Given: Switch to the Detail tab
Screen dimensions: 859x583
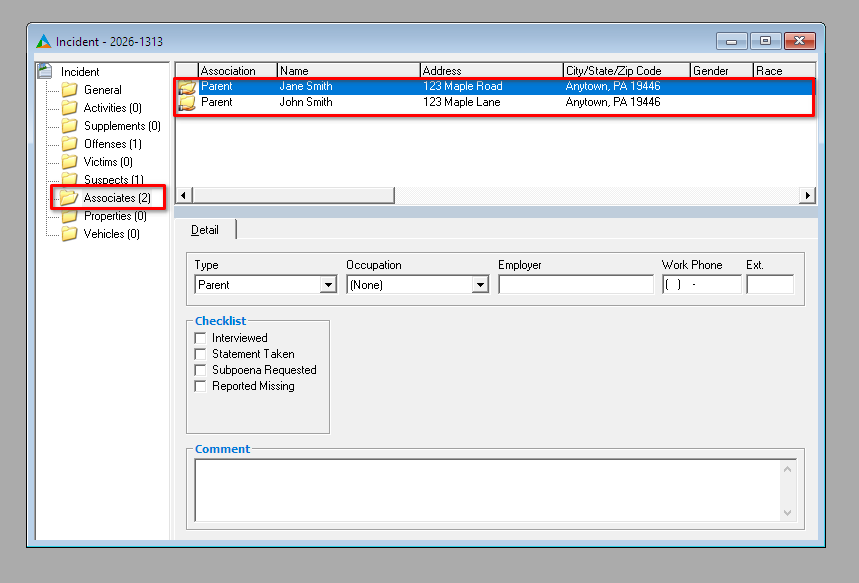Looking at the screenshot, I should (205, 230).
